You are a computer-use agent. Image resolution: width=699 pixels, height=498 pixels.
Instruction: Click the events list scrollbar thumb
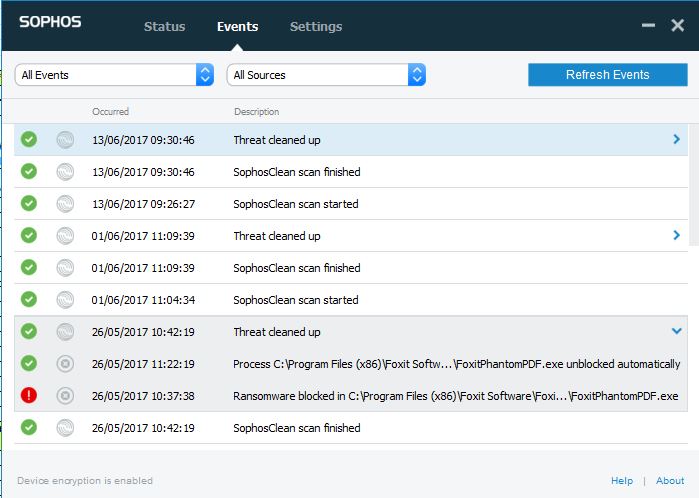click(x=694, y=185)
